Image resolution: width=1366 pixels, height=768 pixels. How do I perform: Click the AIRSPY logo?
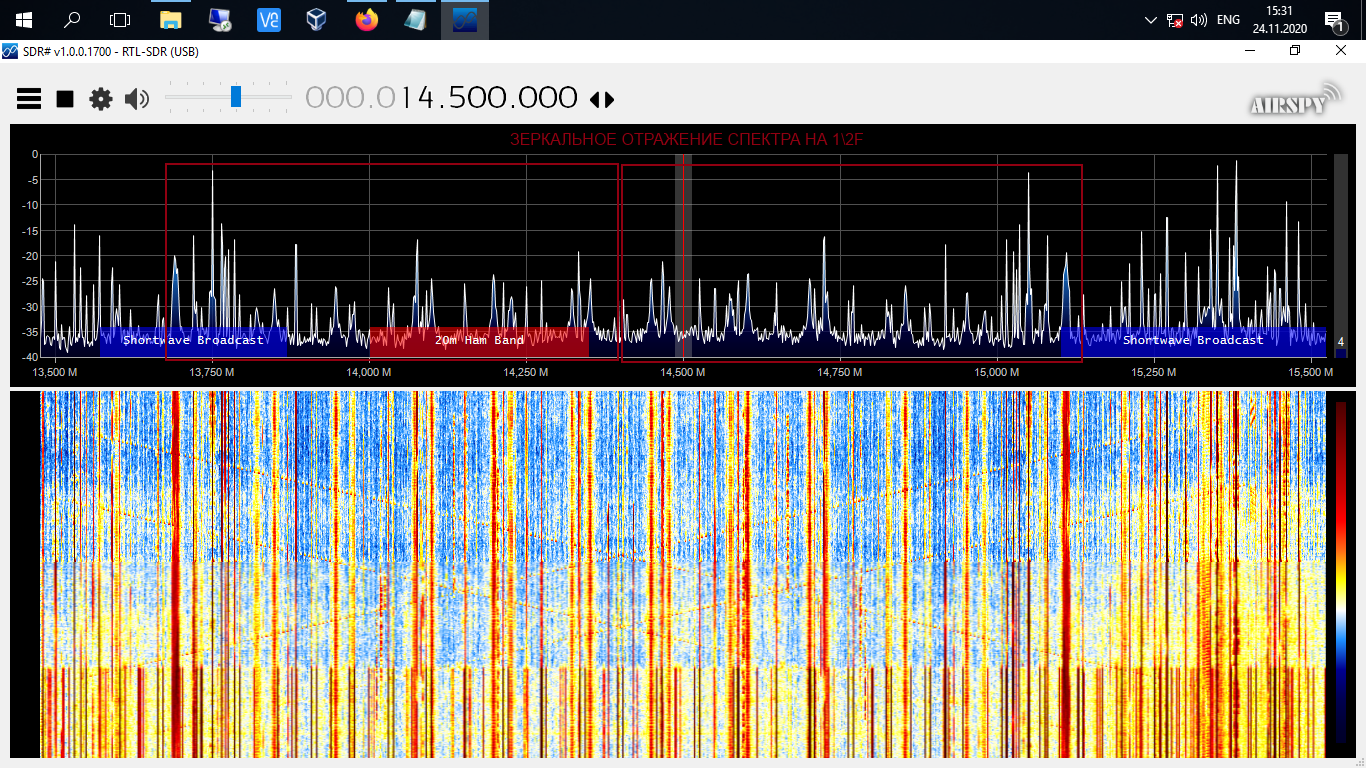[1295, 100]
